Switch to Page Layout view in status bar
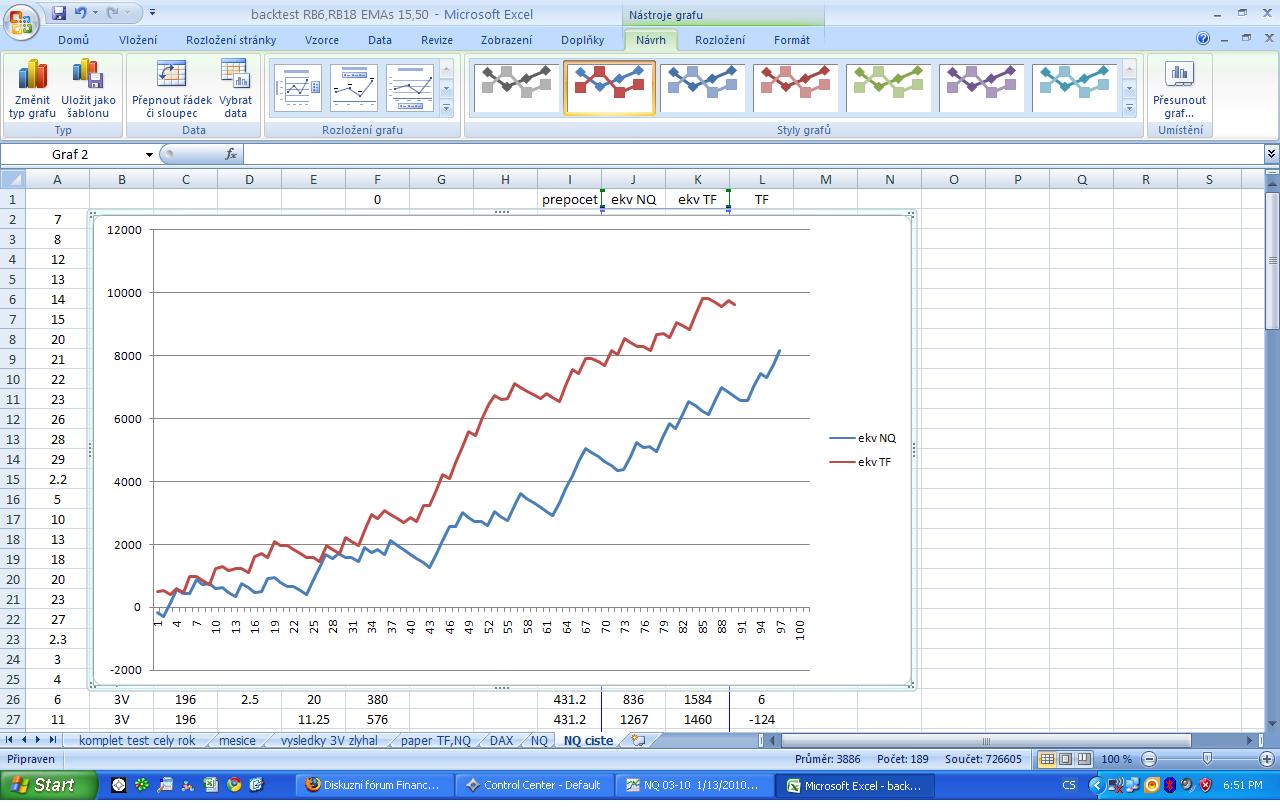Viewport: 1280px width, 809px height. pyautogui.click(x=1065, y=759)
